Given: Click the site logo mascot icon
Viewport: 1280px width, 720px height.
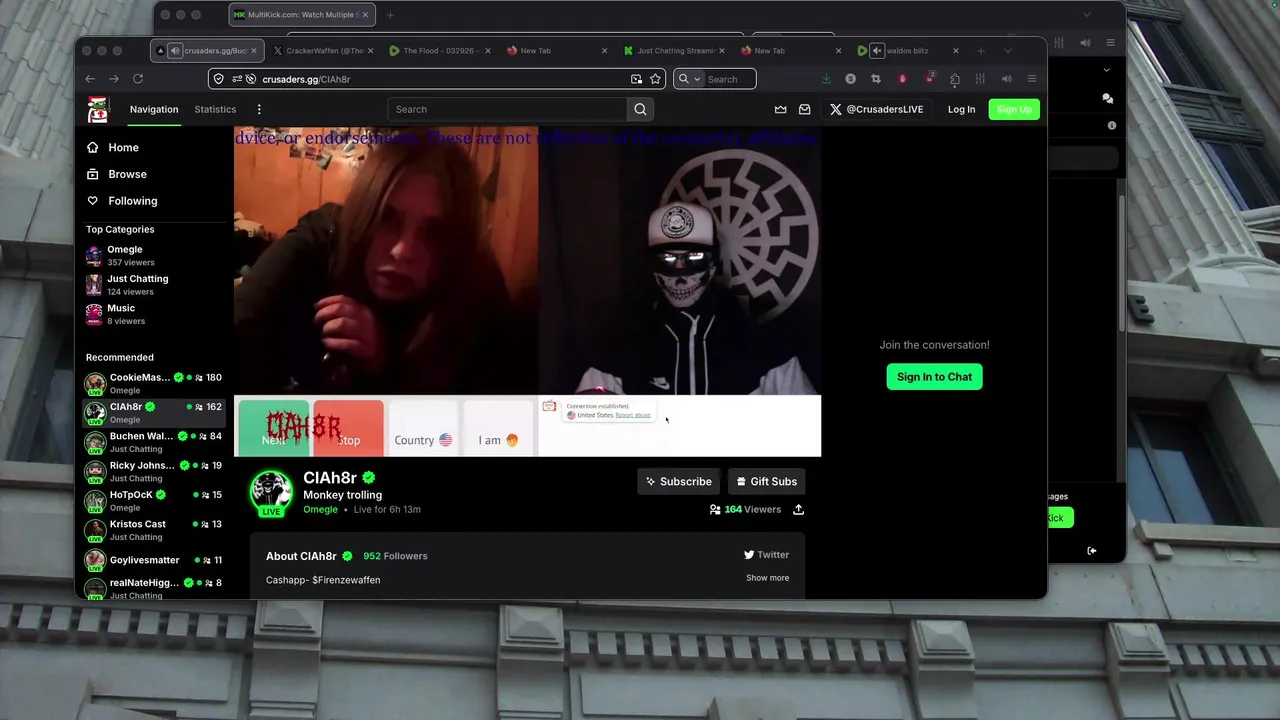Looking at the screenshot, I should tap(97, 110).
